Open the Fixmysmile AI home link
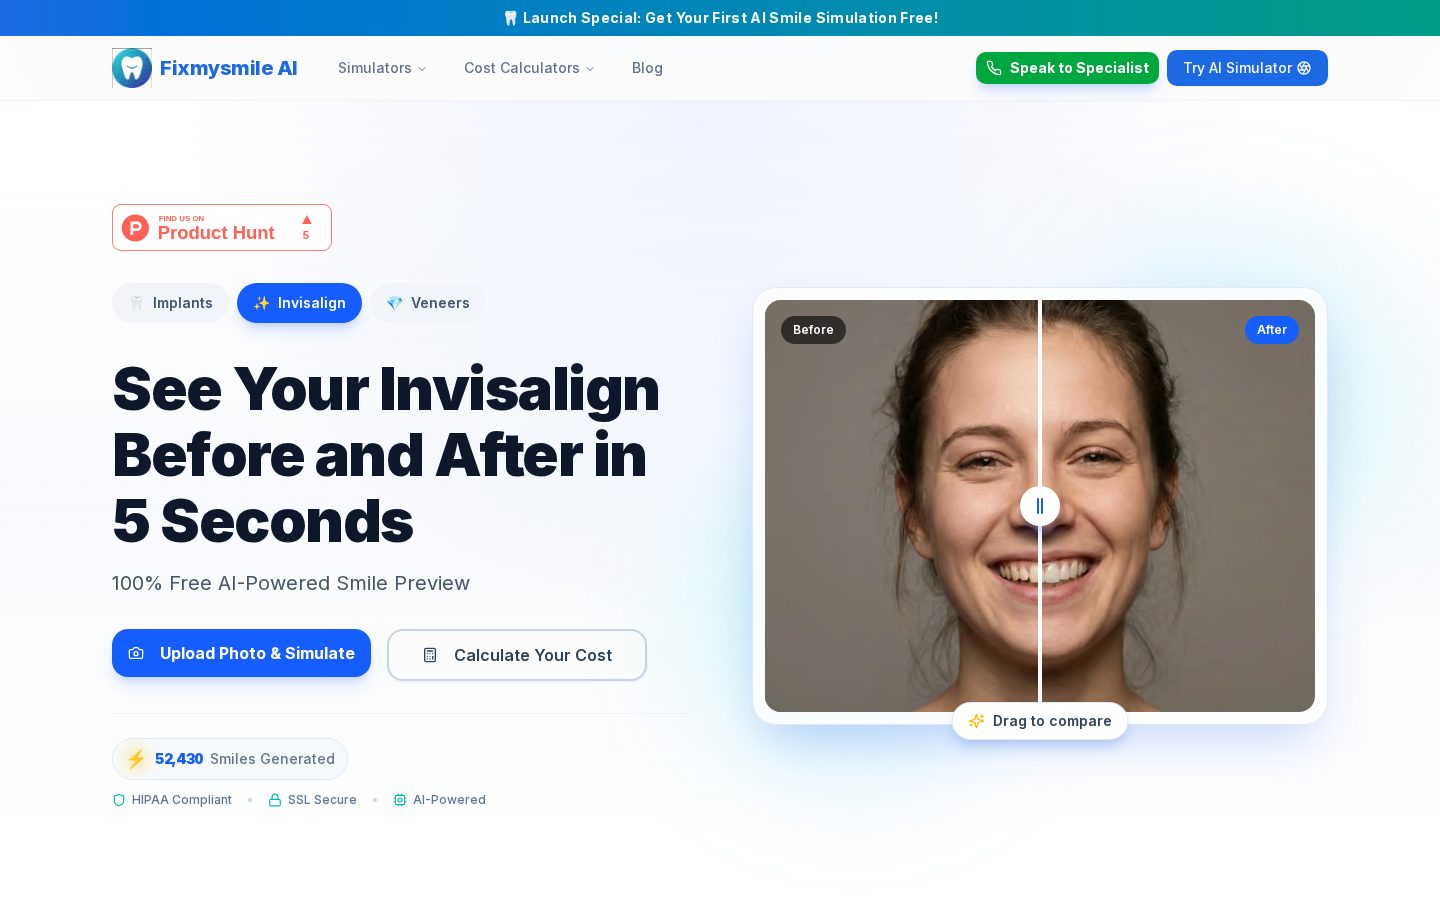 coord(205,68)
